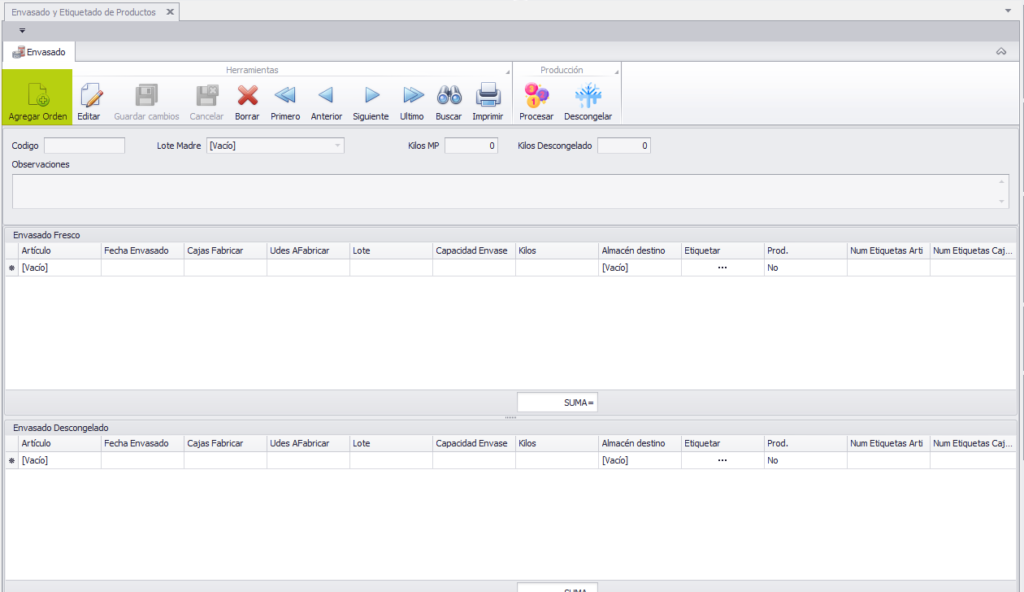
Task: Open Buscar binoculars search
Action: [x=449, y=96]
